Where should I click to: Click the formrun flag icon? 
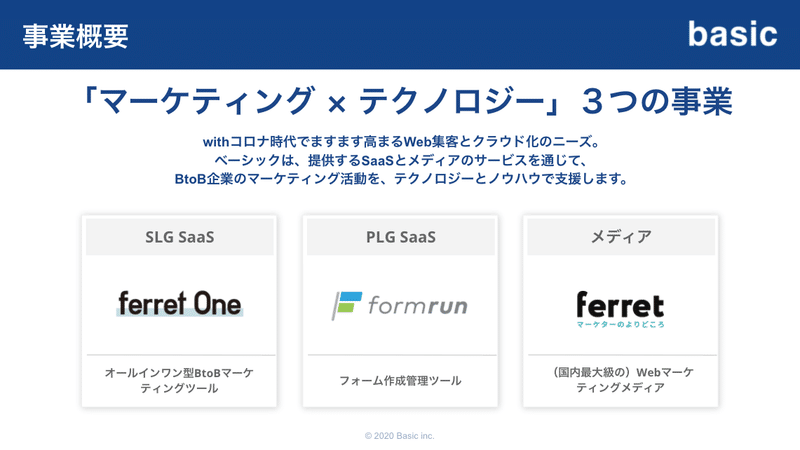click(347, 305)
